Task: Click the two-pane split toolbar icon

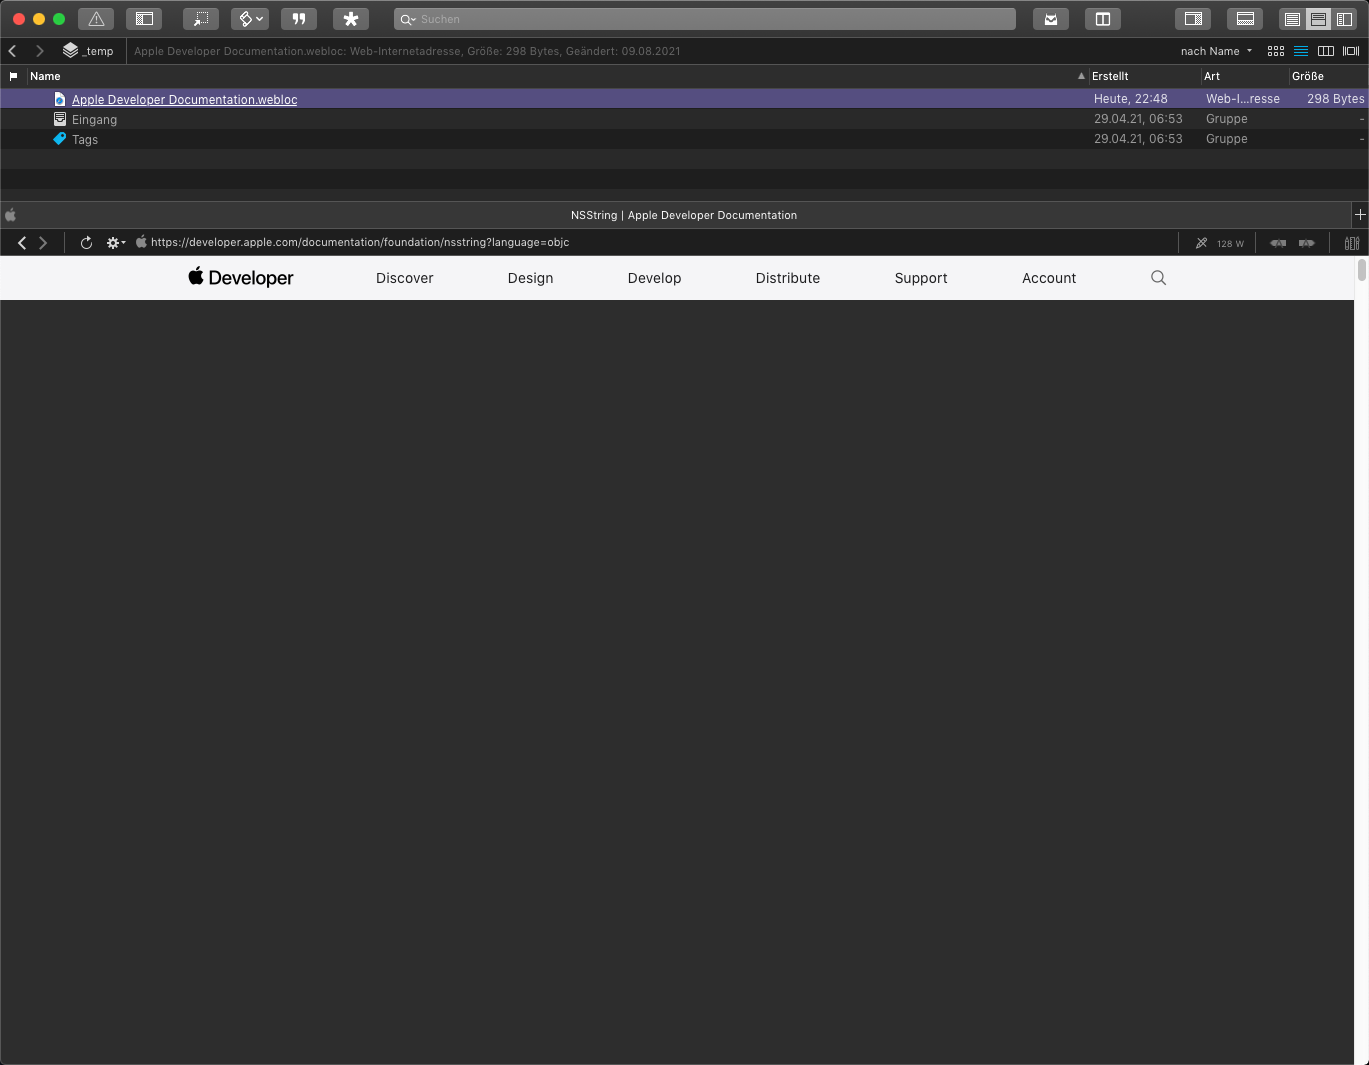Action: click(1103, 19)
